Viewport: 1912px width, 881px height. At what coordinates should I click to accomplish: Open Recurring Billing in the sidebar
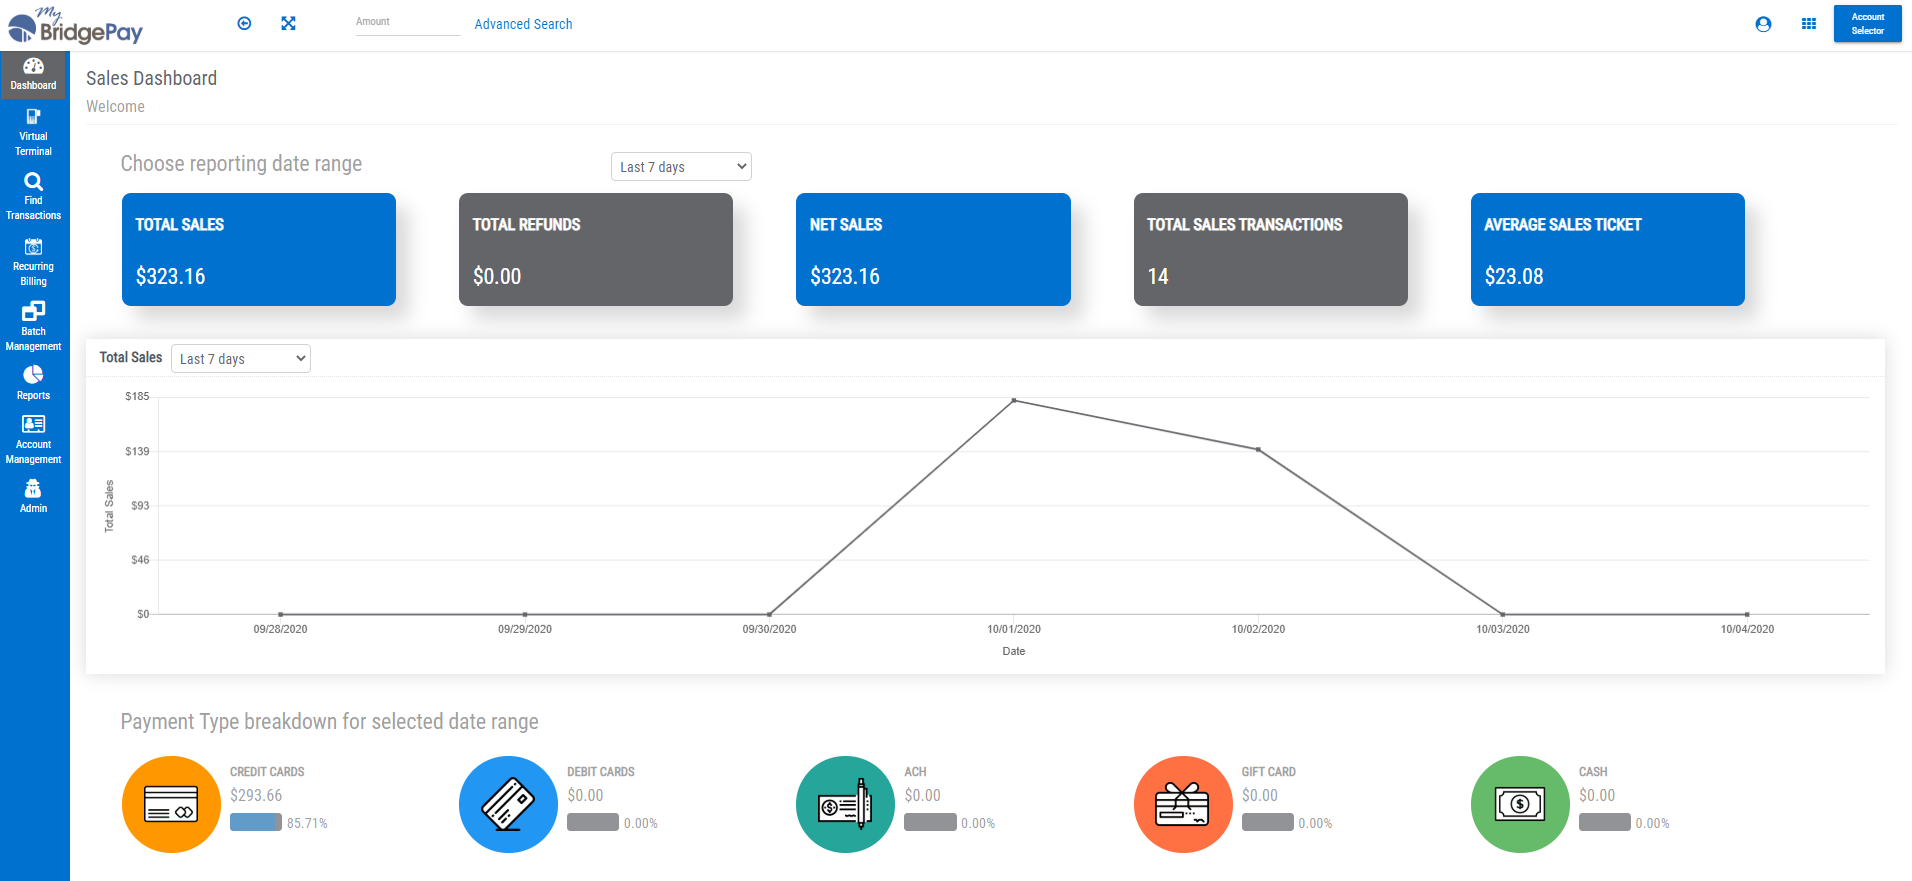34,263
